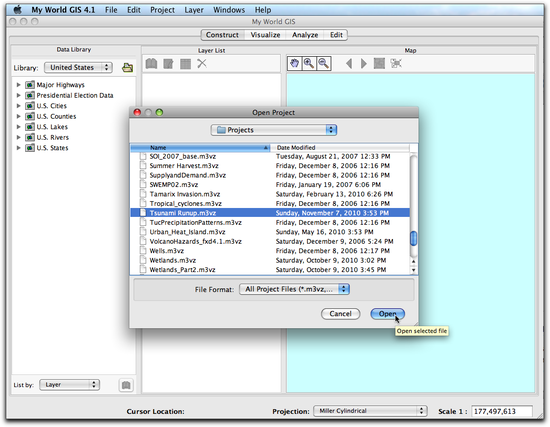Select Summer Harvest.m3vz file
The width and height of the screenshot is (550, 427).
coord(270,166)
